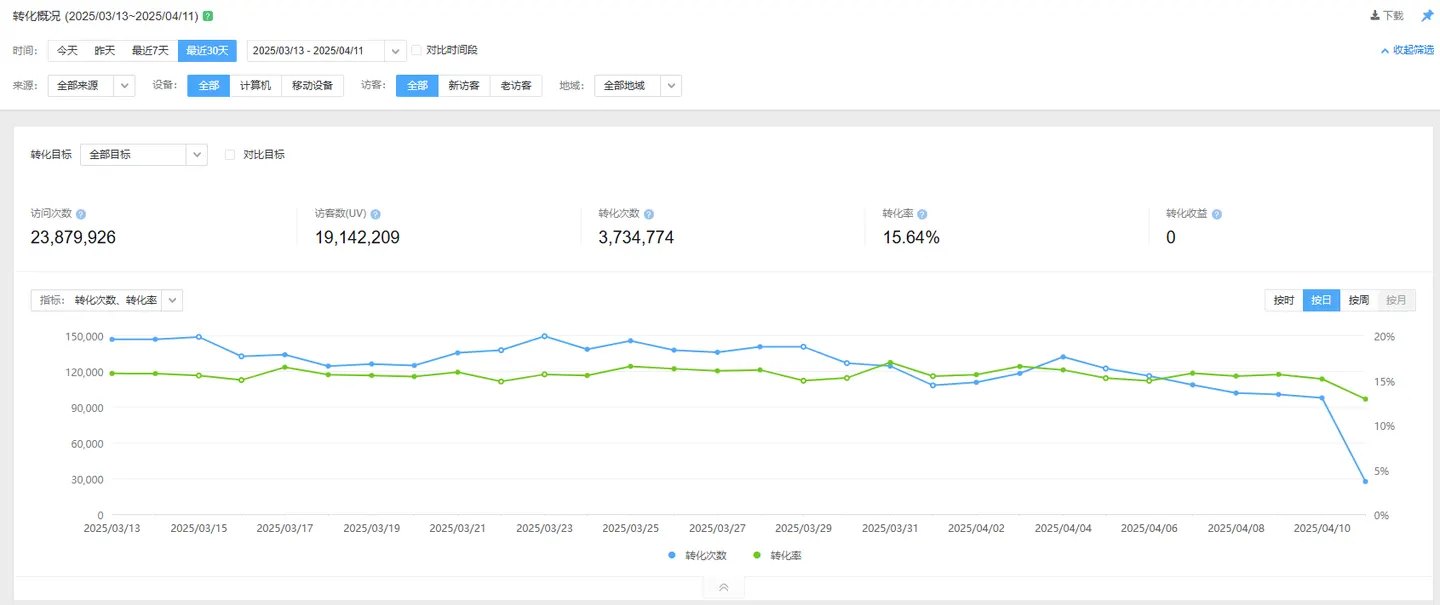This screenshot has width=1440, height=605.
Task: Open the 全部目标 conversion goal dropdown
Action: pos(144,155)
